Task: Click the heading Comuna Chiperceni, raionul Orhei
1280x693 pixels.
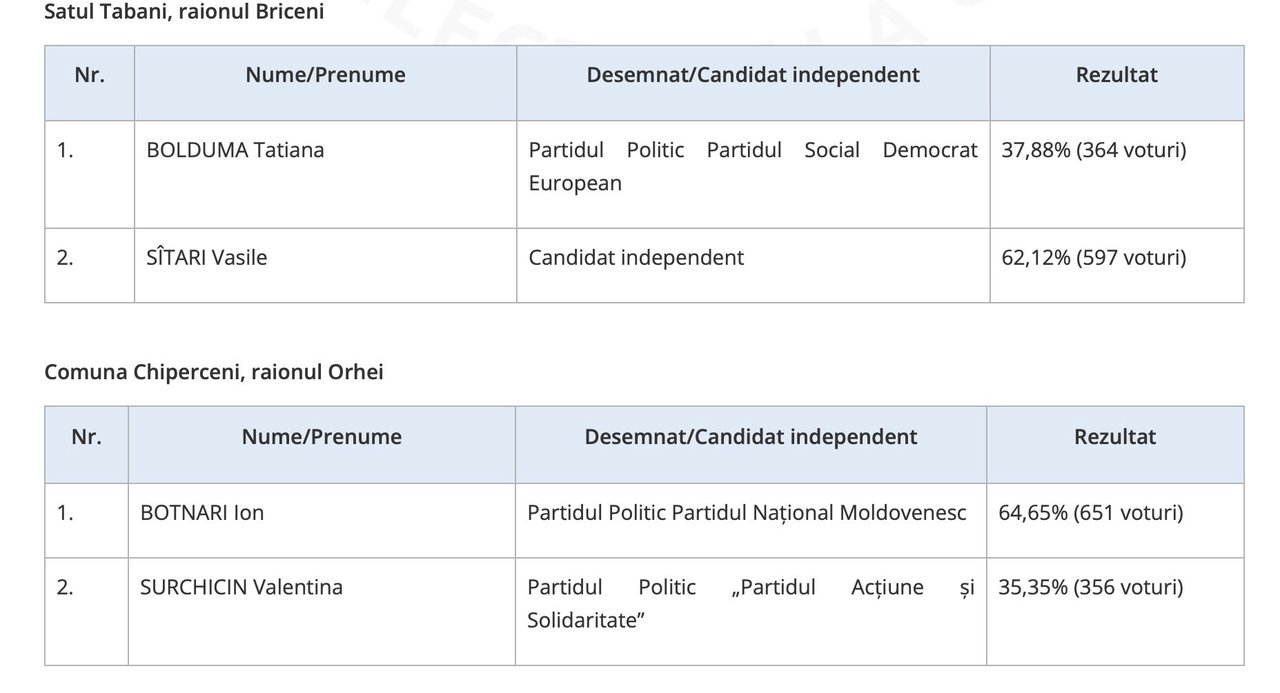Action: [214, 372]
